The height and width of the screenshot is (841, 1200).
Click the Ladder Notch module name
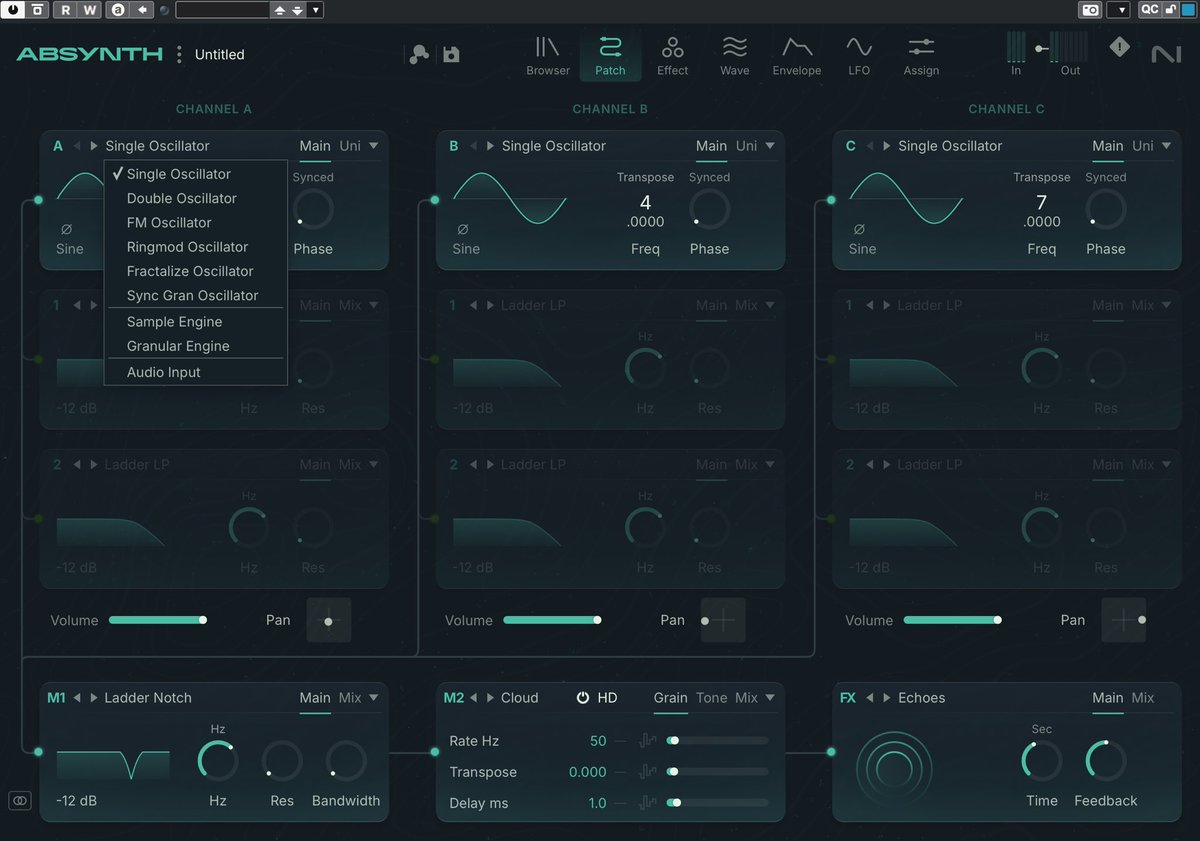tap(148, 698)
